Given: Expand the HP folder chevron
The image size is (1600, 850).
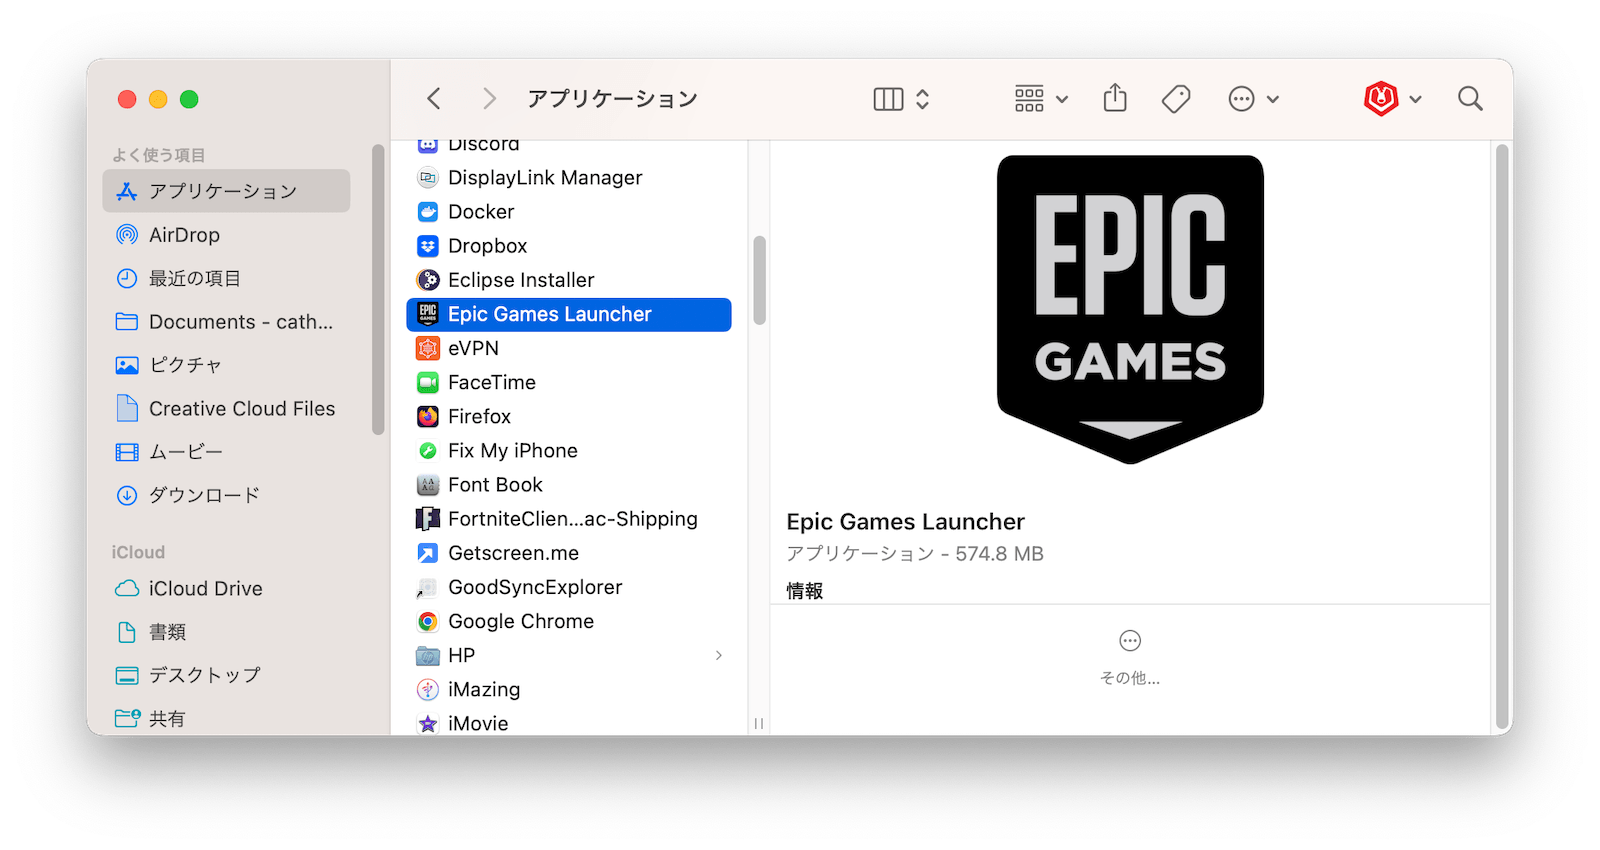Looking at the screenshot, I should point(719,655).
